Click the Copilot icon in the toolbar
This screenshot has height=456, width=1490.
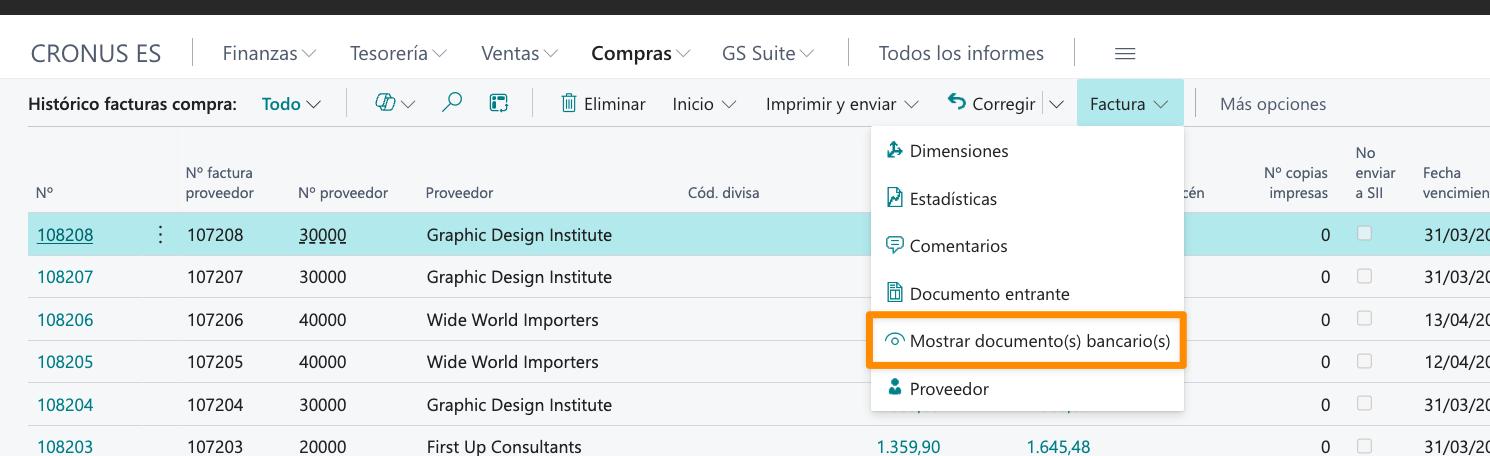click(385, 103)
